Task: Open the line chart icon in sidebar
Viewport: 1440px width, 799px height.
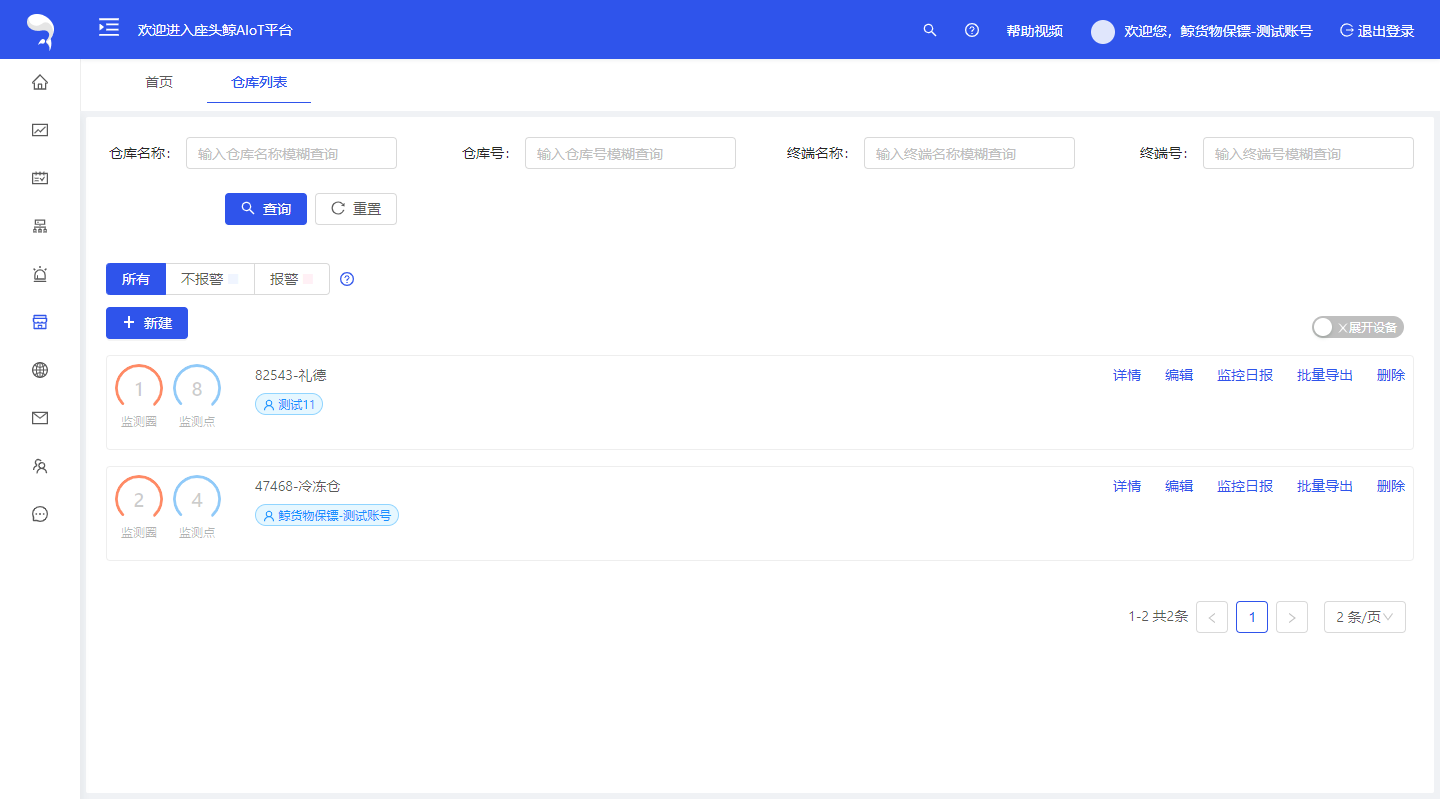Action: click(x=40, y=130)
